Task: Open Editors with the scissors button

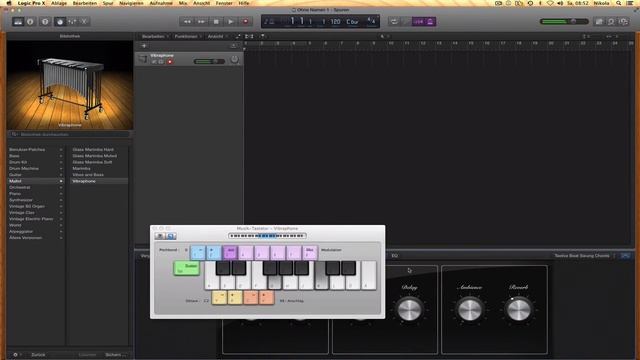Action: click(84, 22)
